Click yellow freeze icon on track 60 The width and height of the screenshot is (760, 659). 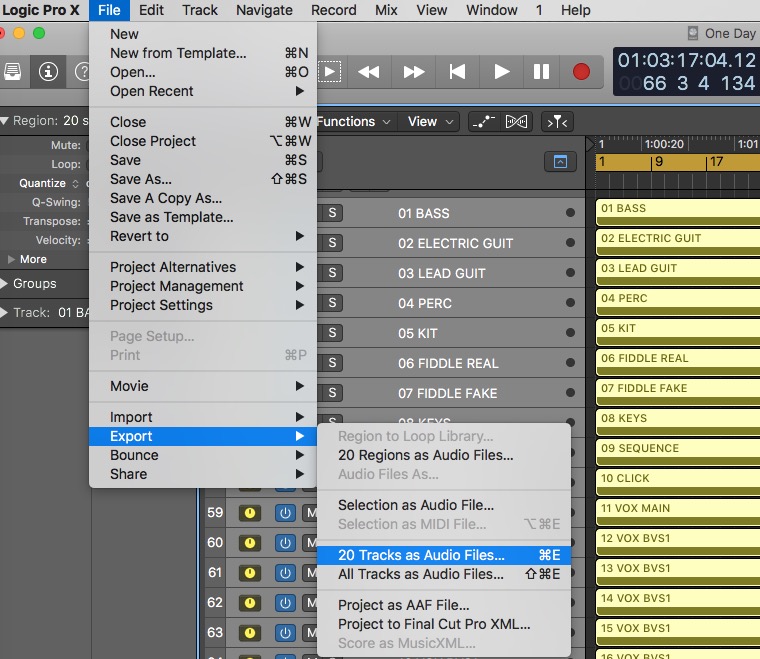pyautogui.click(x=250, y=543)
